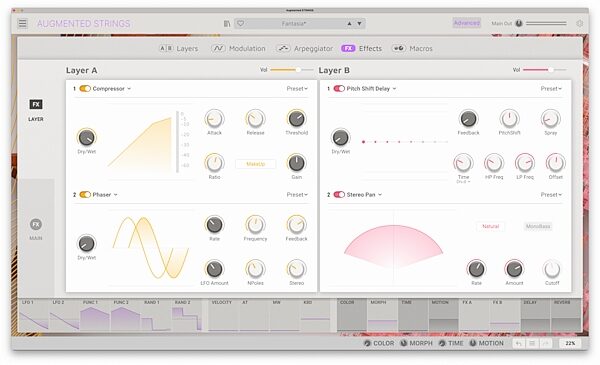Toggle Stereo Pan on/off switch

pyautogui.click(x=339, y=195)
